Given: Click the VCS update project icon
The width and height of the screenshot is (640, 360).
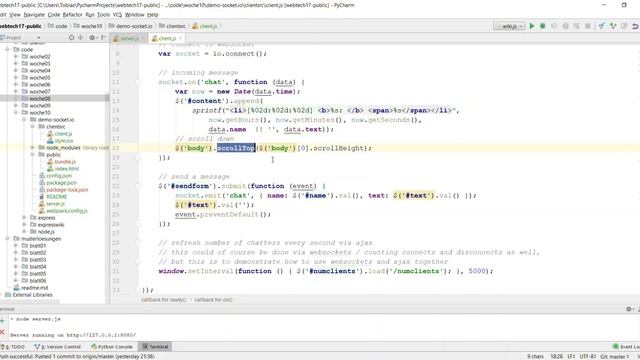Looking at the screenshot, I should click(x=602, y=26).
